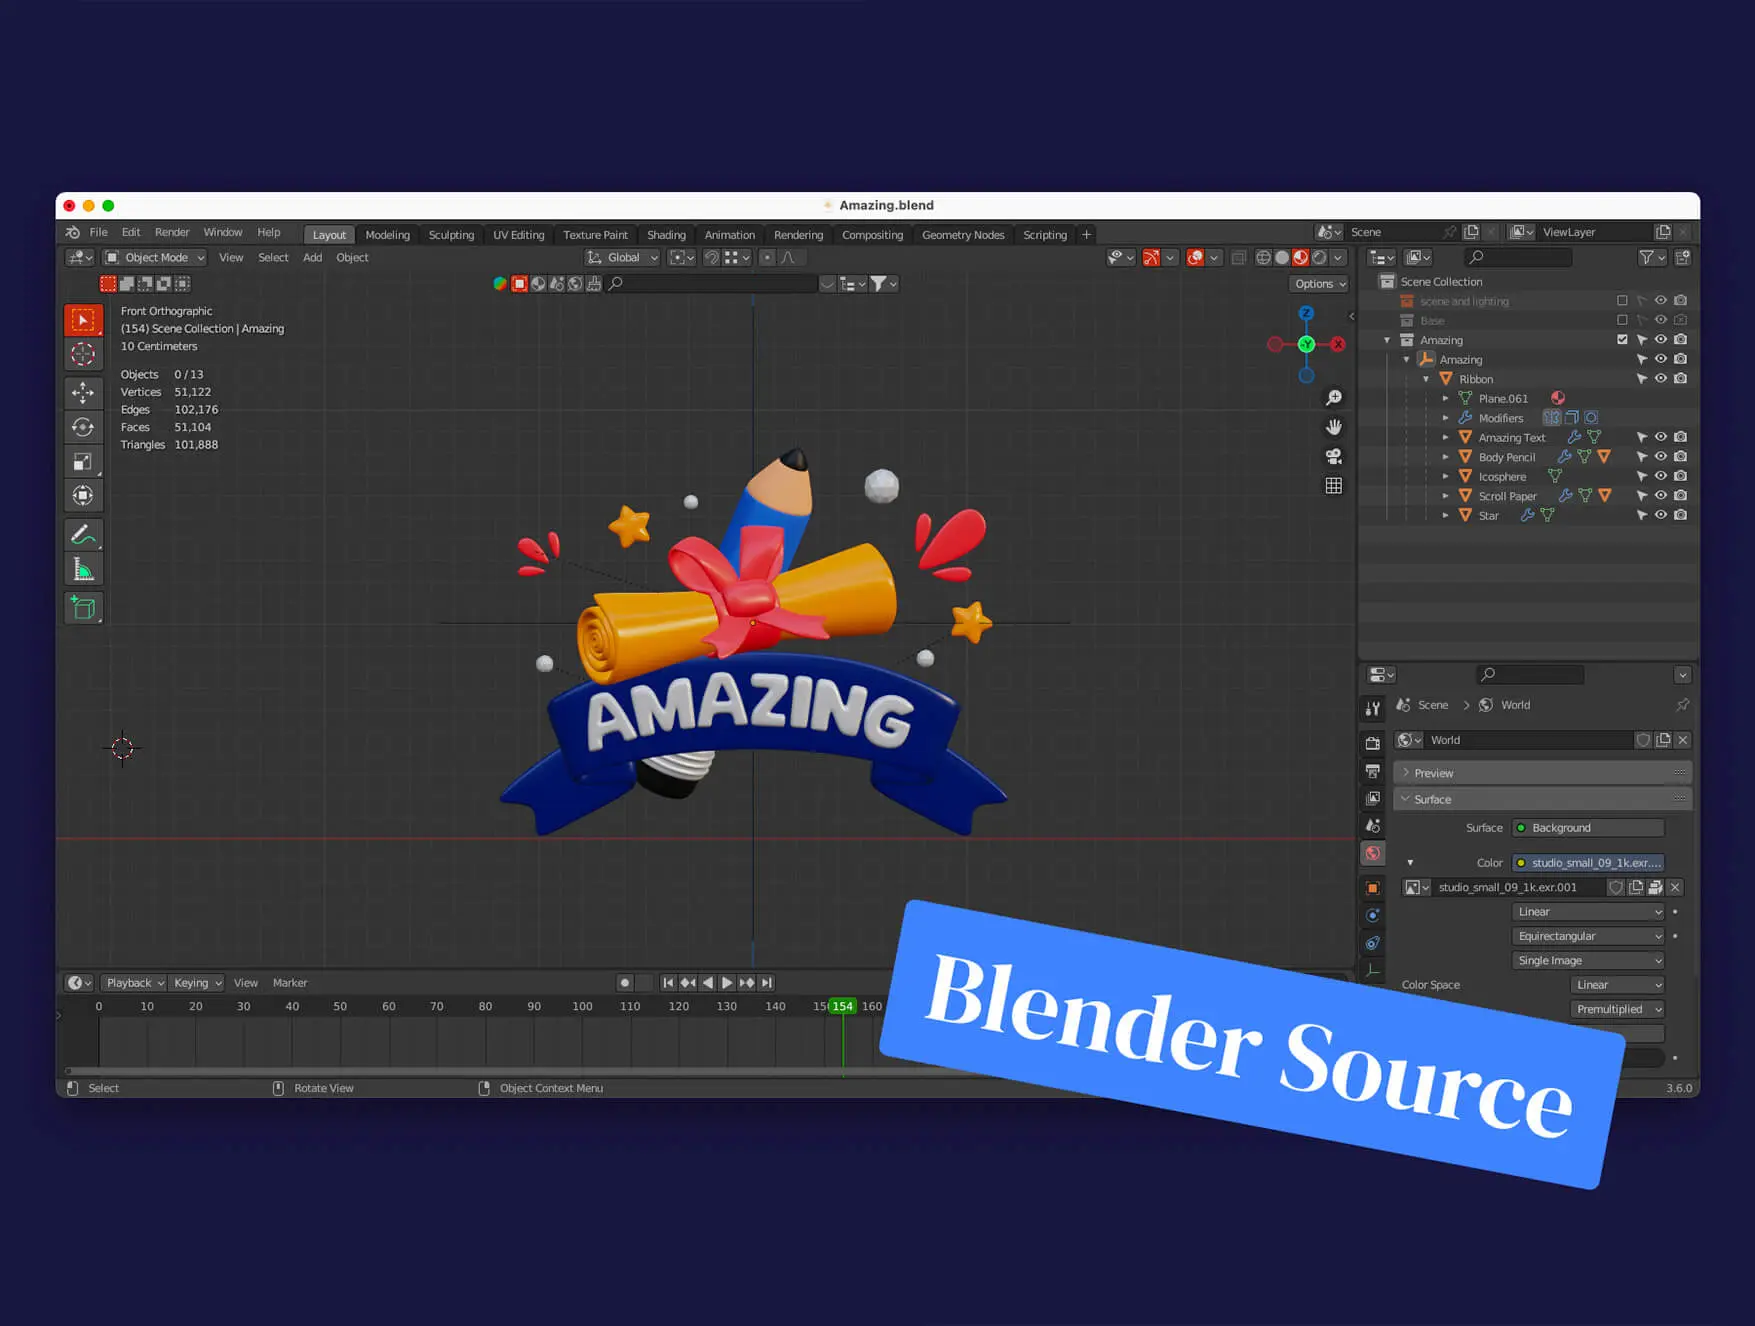Open the Equirectangular projection dropdown
Screen dimensions: 1755x1326
point(1588,936)
